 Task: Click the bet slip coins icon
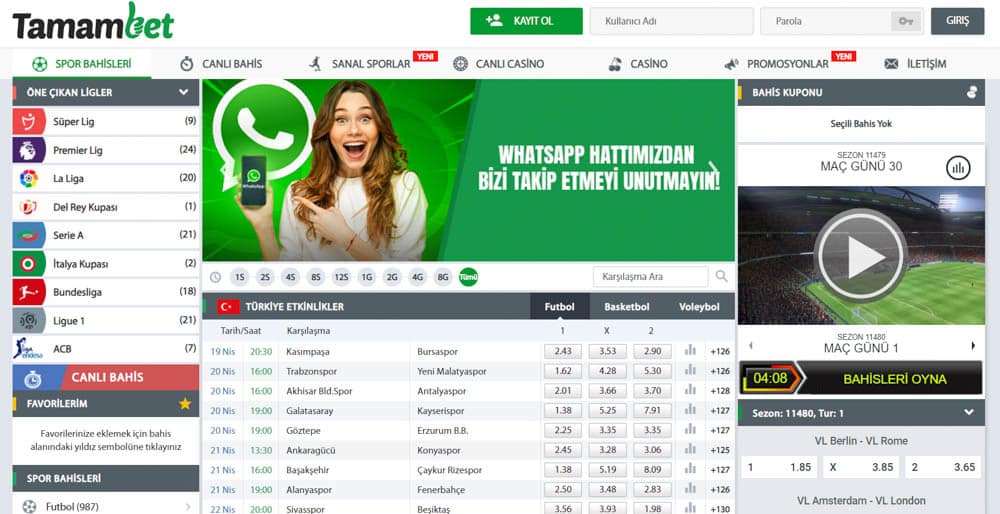click(x=972, y=92)
